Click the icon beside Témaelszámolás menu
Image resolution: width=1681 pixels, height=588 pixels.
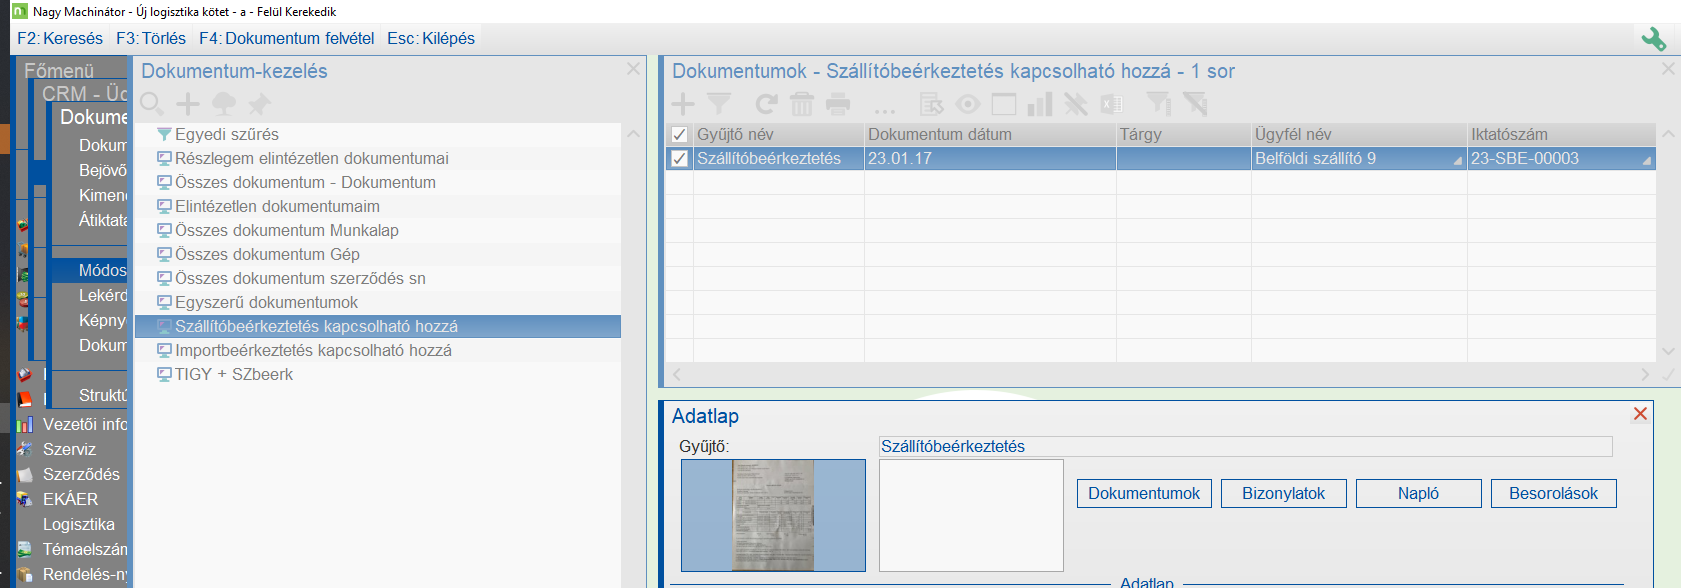coord(25,549)
